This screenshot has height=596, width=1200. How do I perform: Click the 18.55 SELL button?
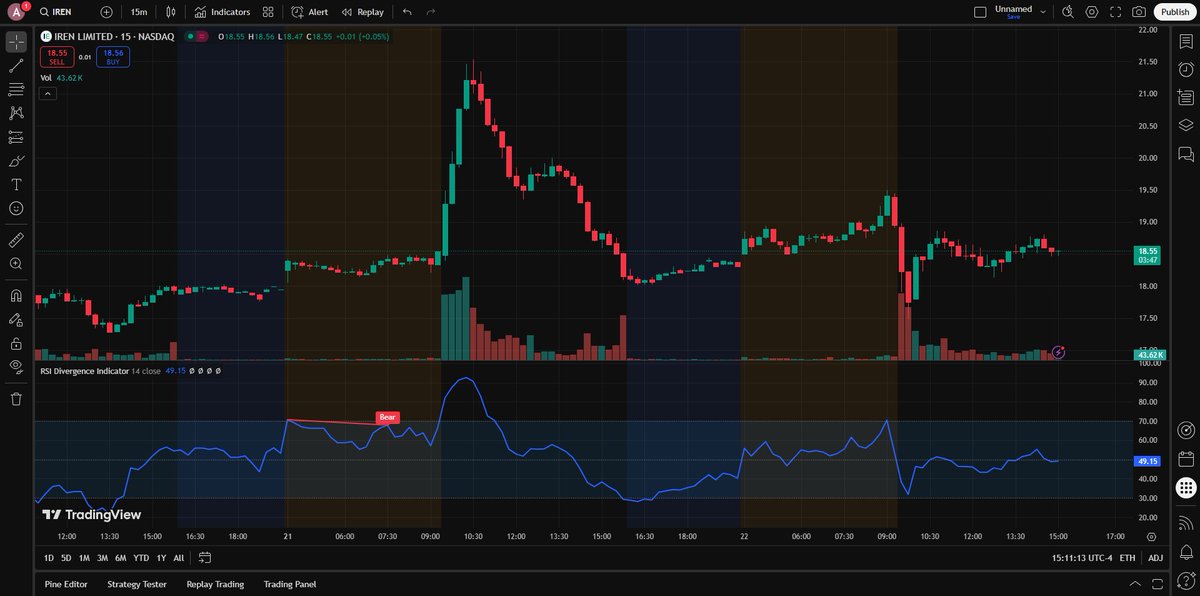click(x=56, y=57)
